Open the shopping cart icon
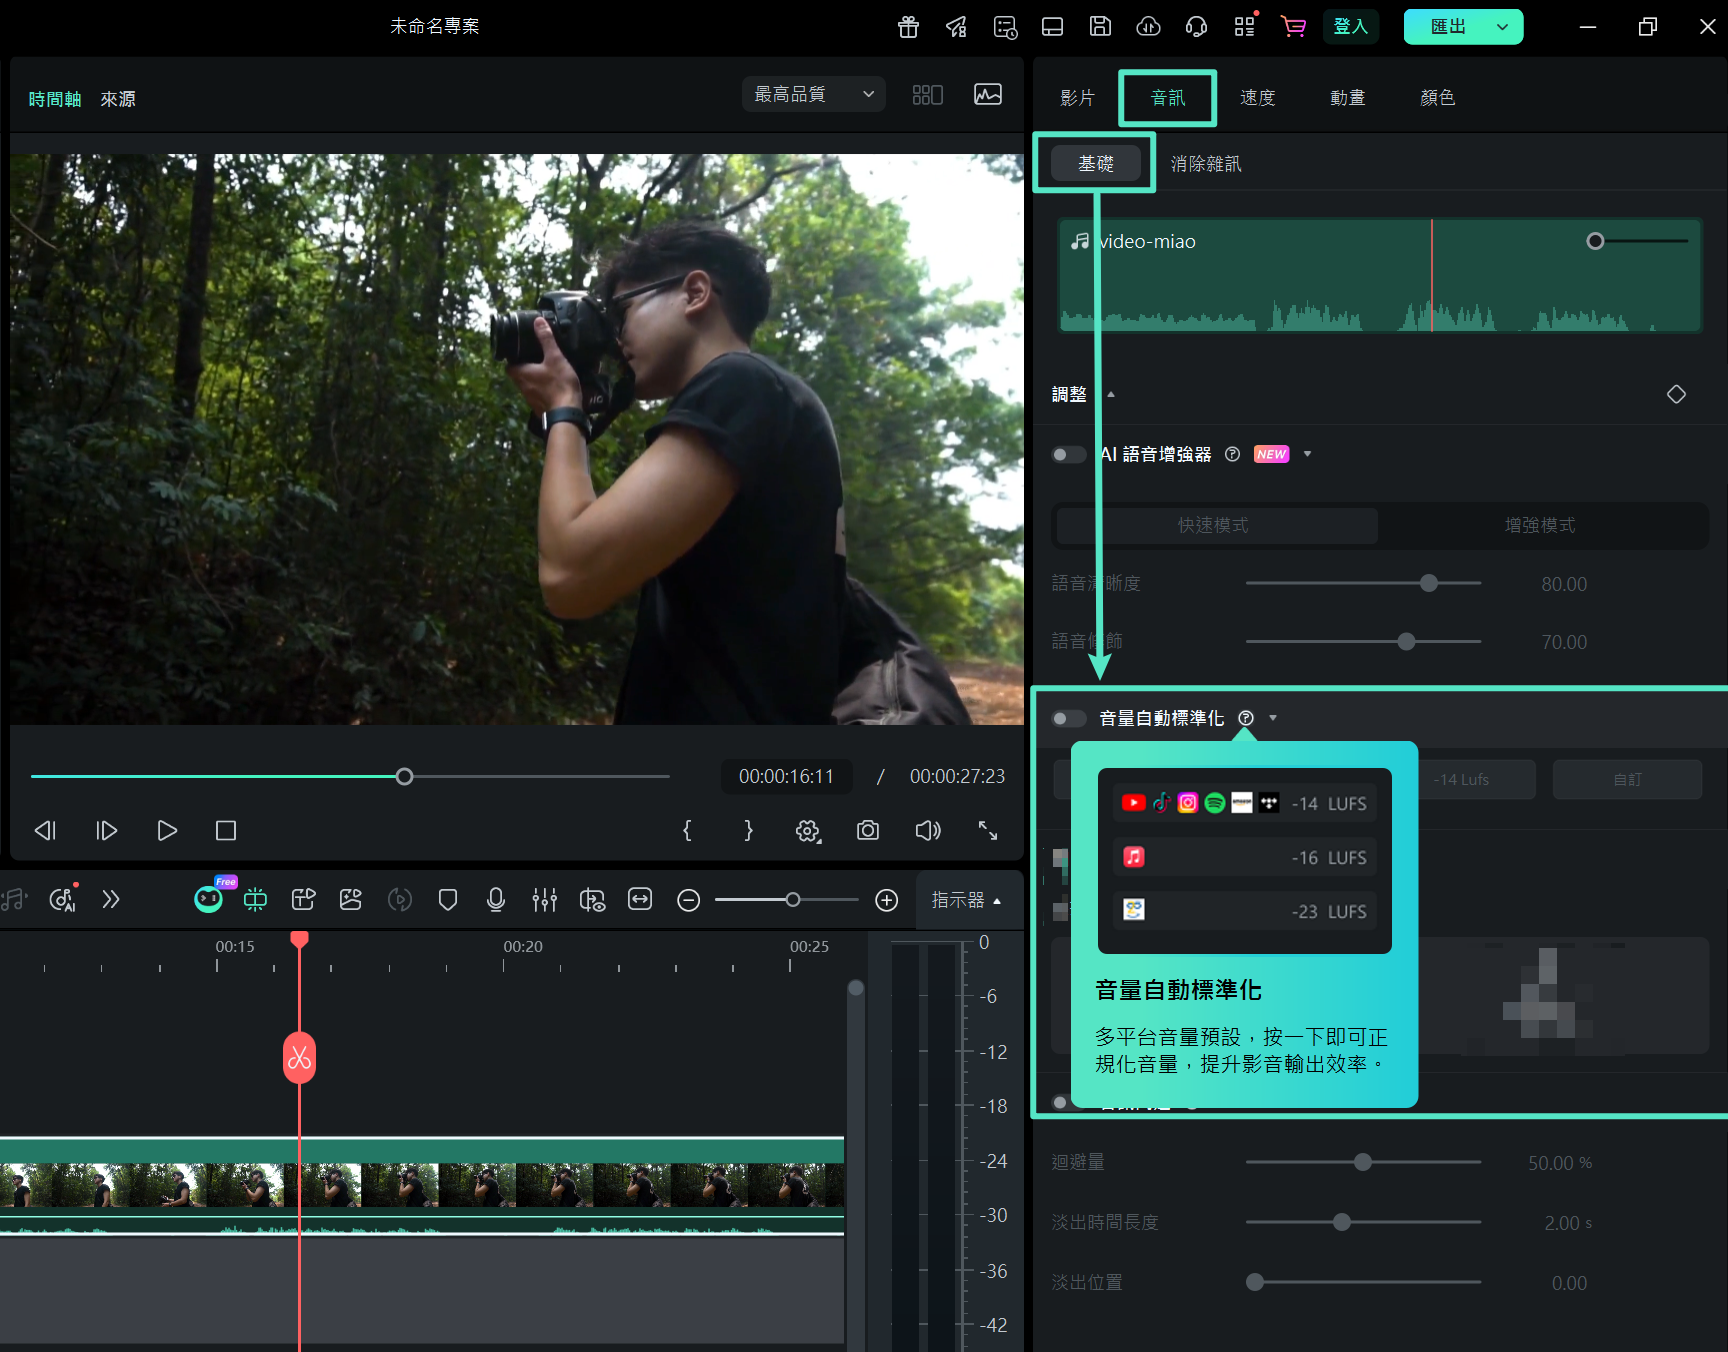Viewport: 1728px width, 1352px height. (1293, 27)
